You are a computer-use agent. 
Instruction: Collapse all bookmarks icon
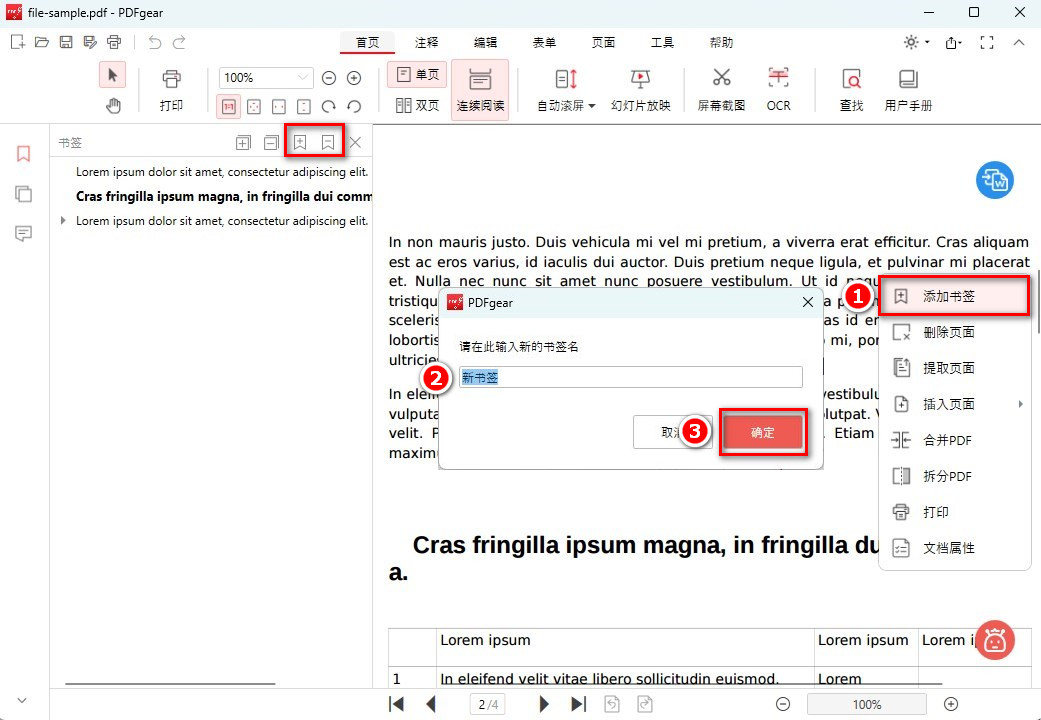(x=271, y=142)
